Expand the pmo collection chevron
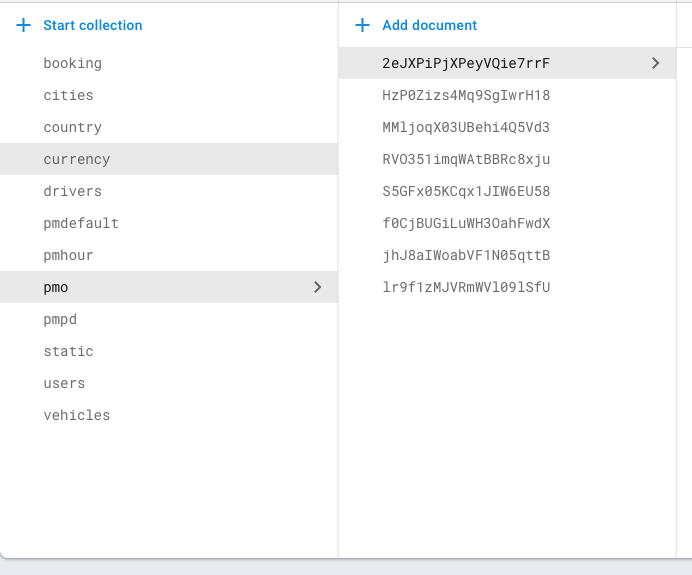Image resolution: width=692 pixels, height=575 pixels. [317, 287]
